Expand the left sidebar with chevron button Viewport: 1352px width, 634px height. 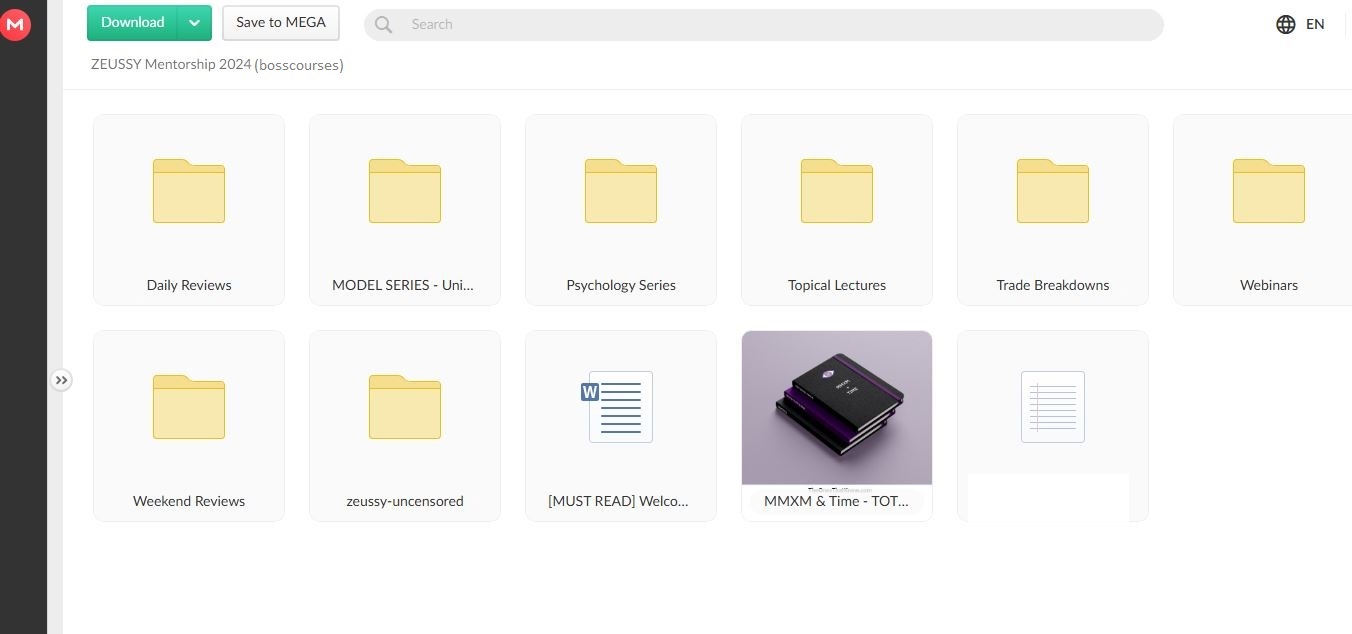point(61,380)
